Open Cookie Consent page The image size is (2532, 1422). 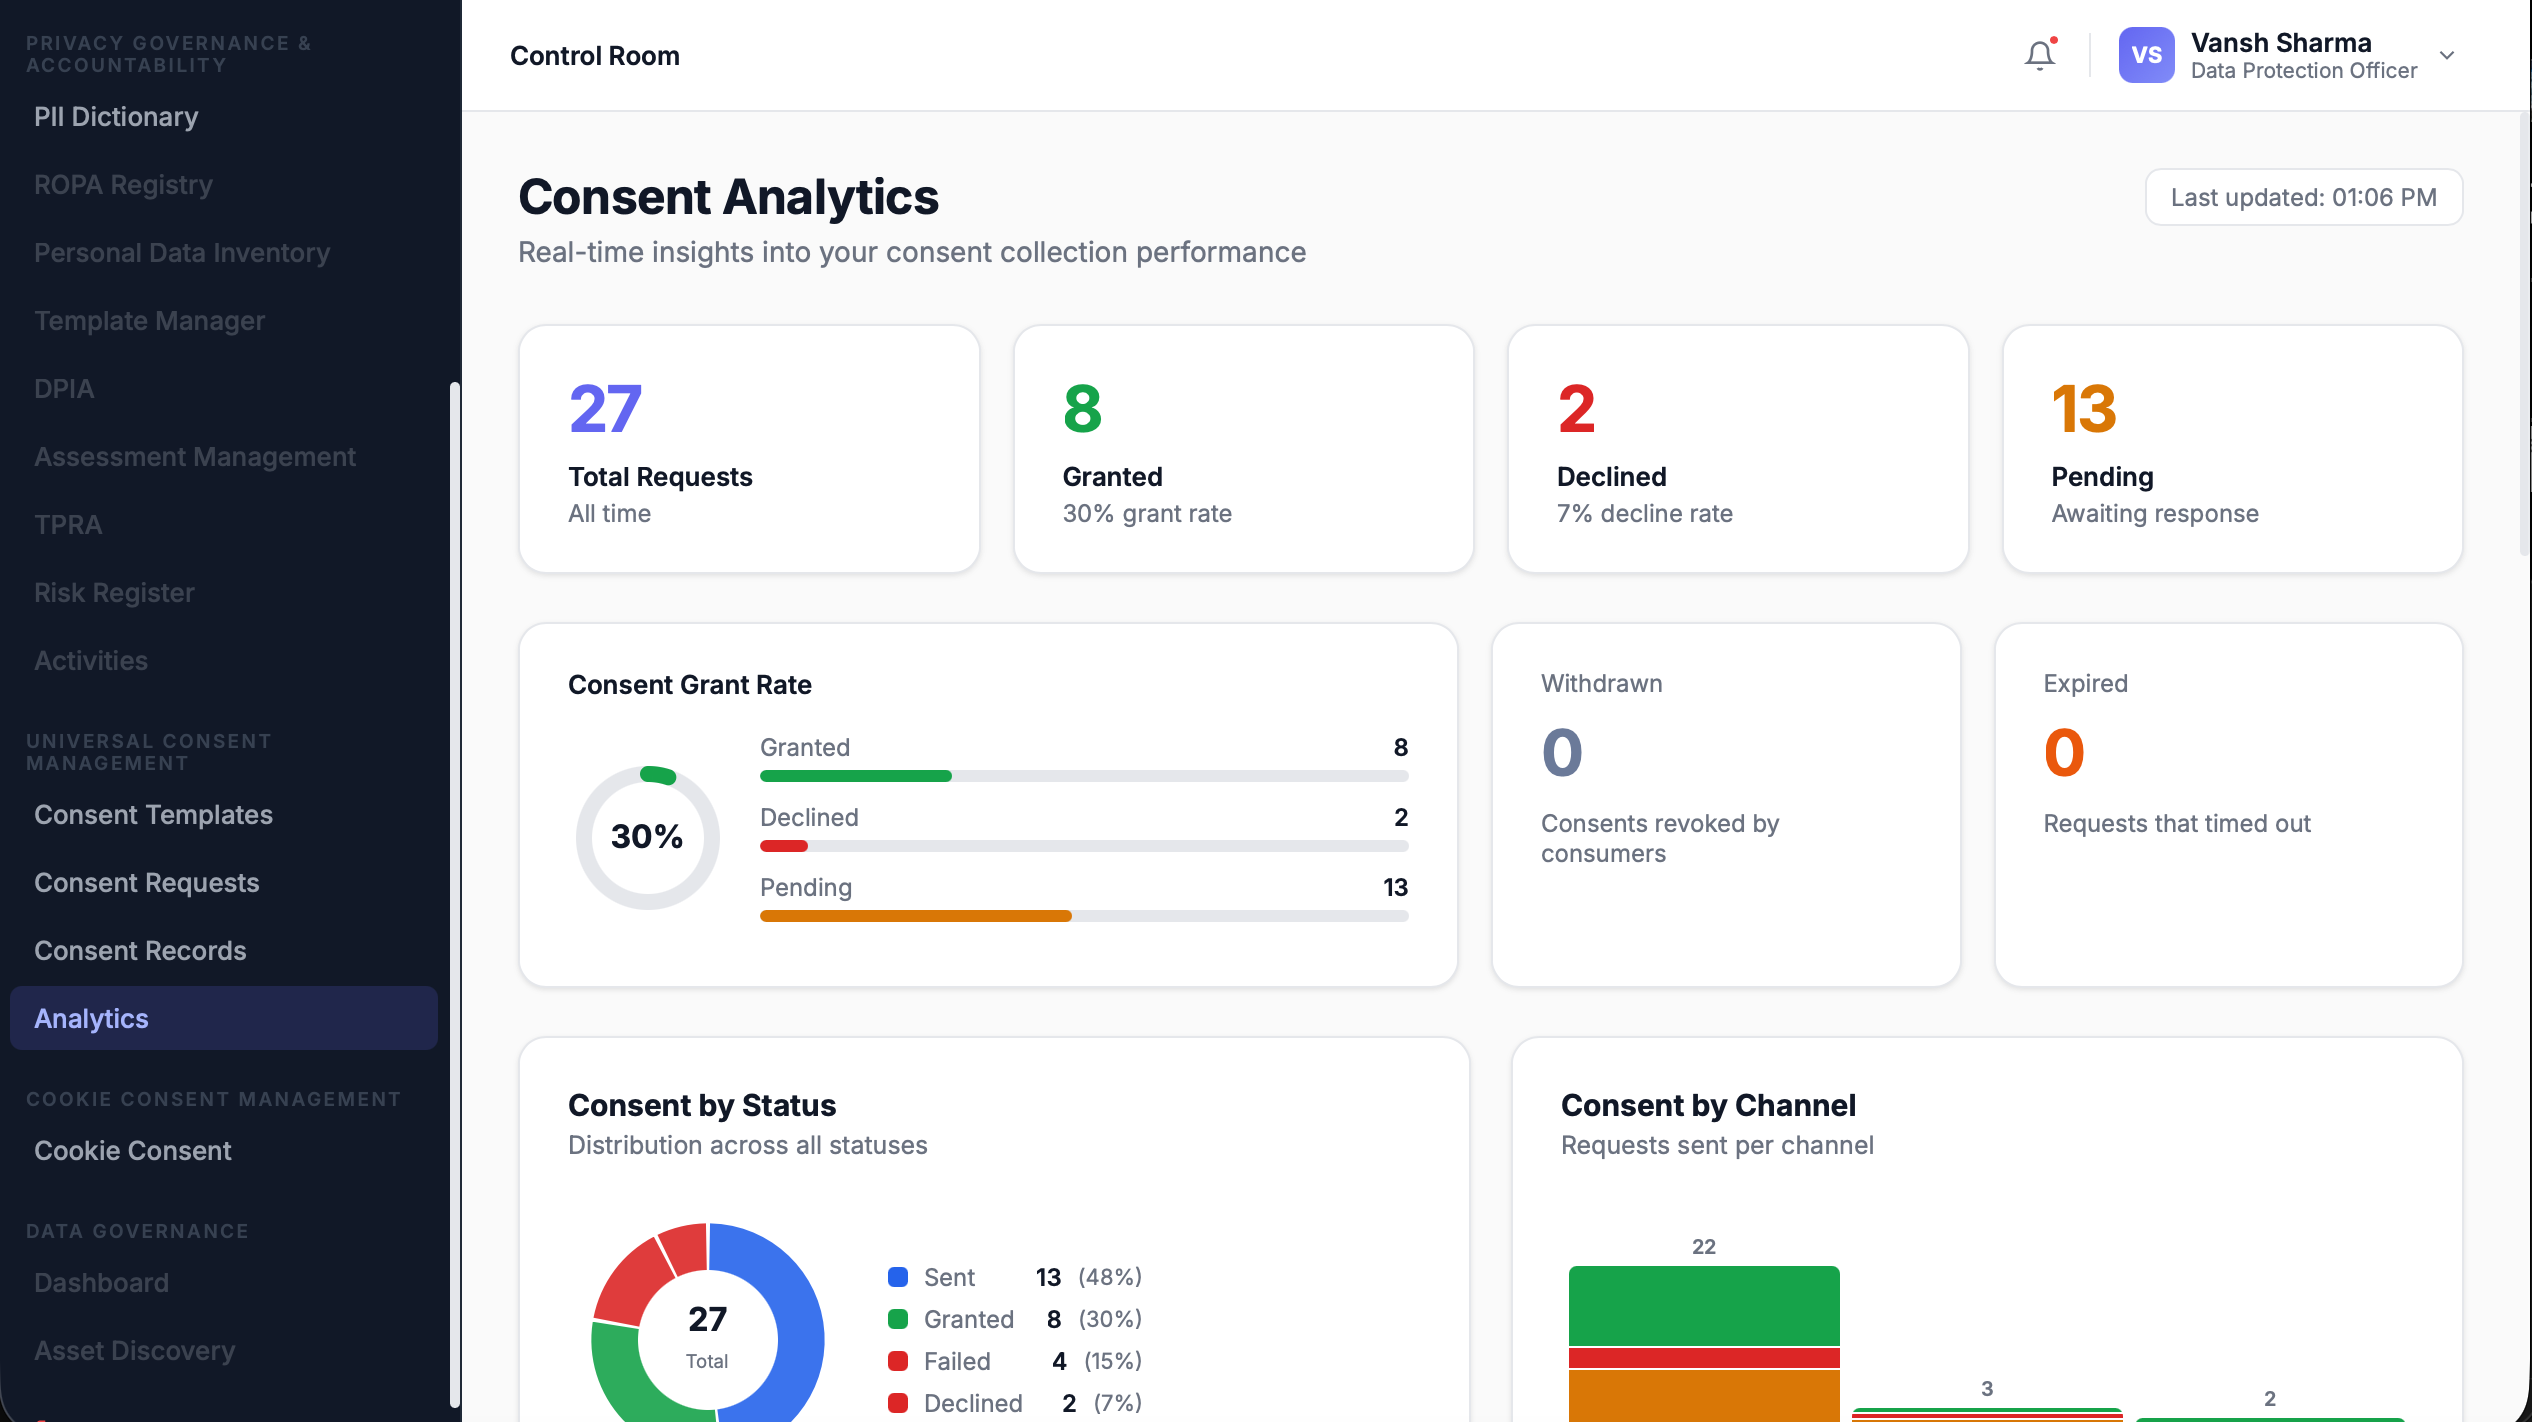click(x=133, y=1151)
